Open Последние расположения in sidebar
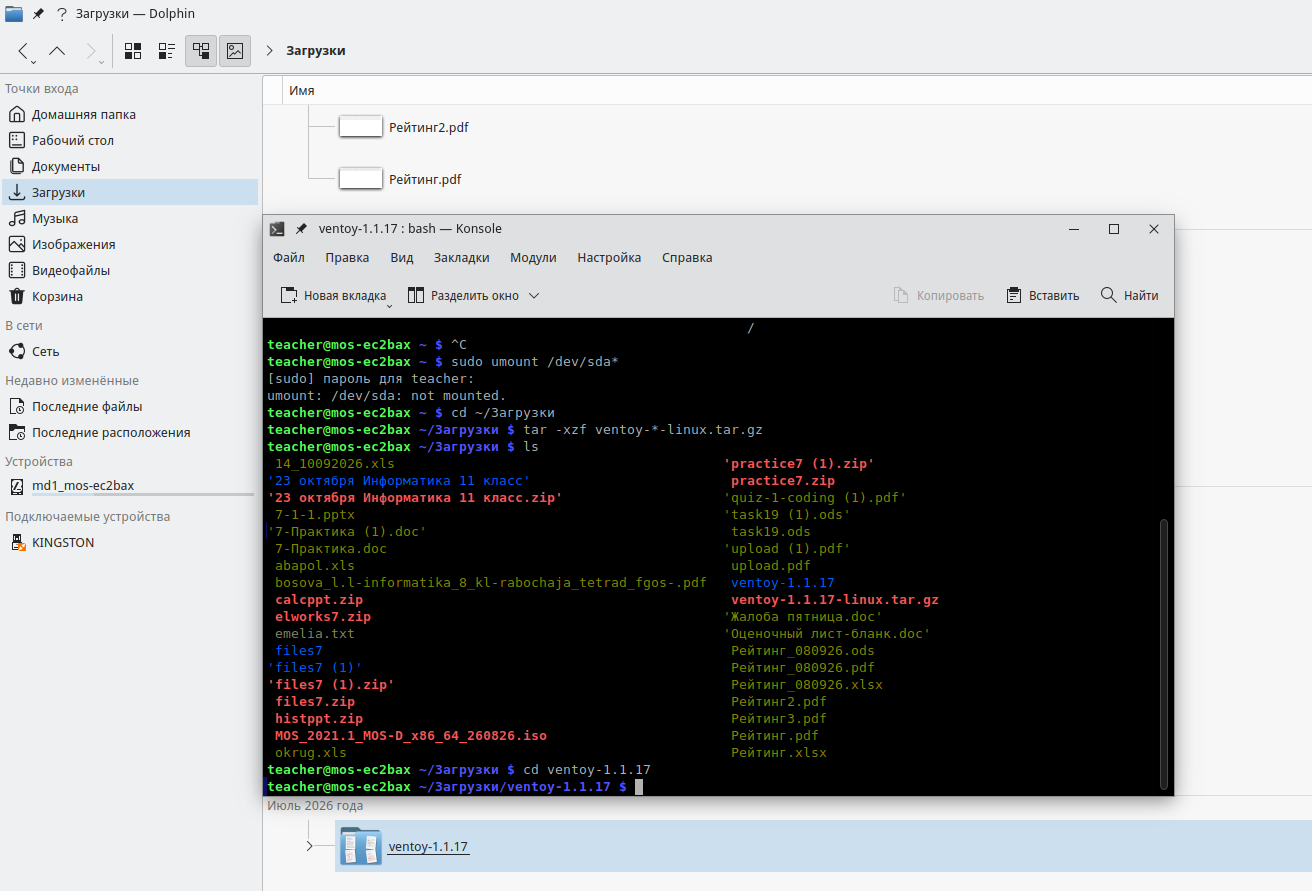Image resolution: width=1312 pixels, height=891 pixels. pos(130,432)
